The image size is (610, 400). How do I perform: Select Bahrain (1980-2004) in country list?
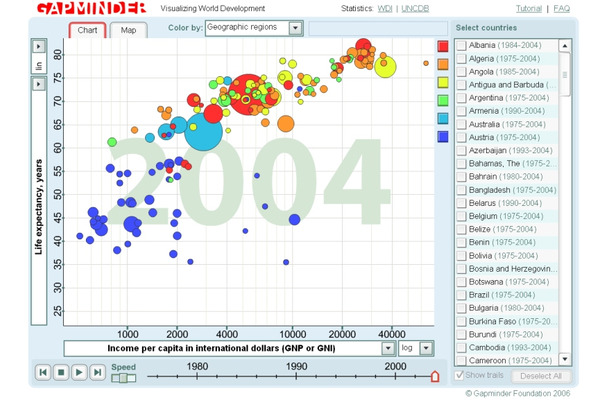(x=507, y=177)
